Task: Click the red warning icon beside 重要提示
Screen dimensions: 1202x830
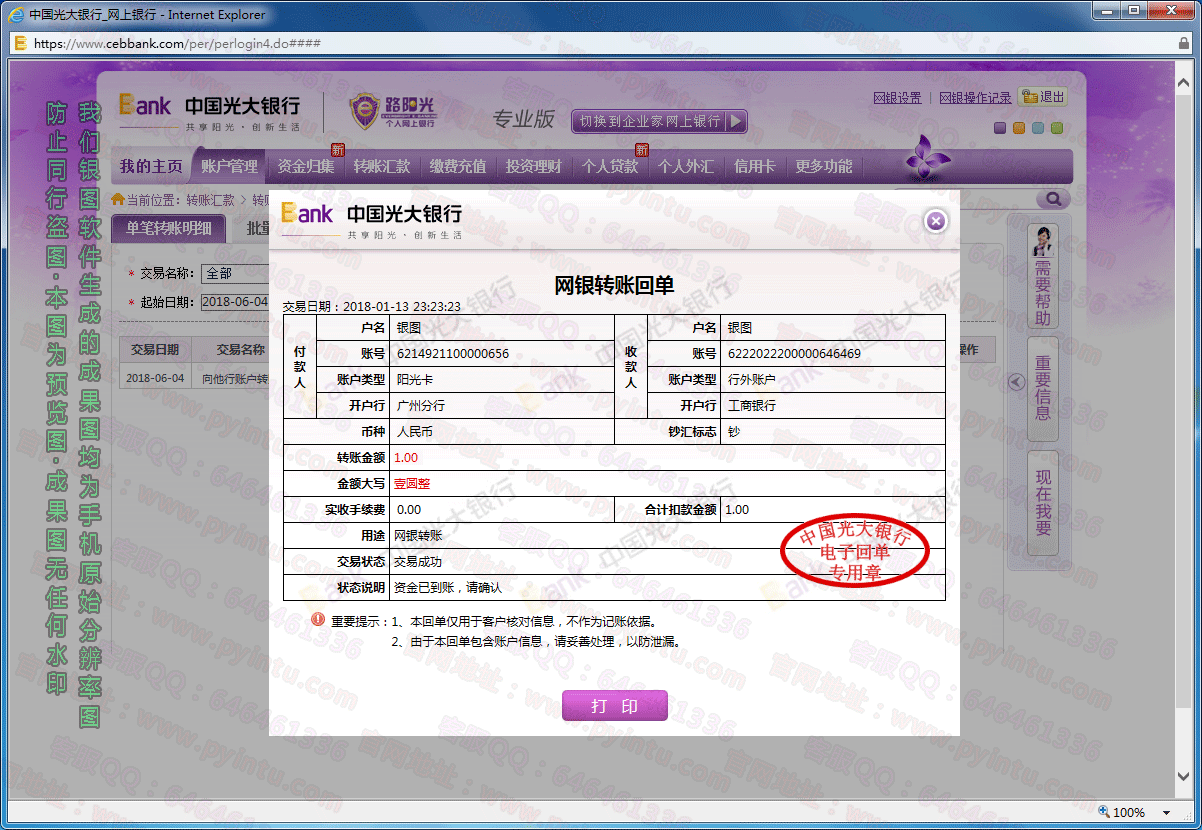Action: [x=318, y=620]
